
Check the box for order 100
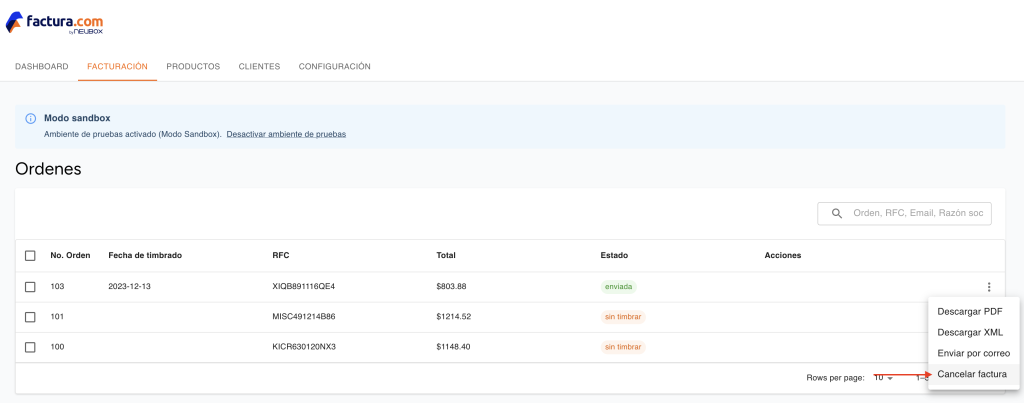30,347
